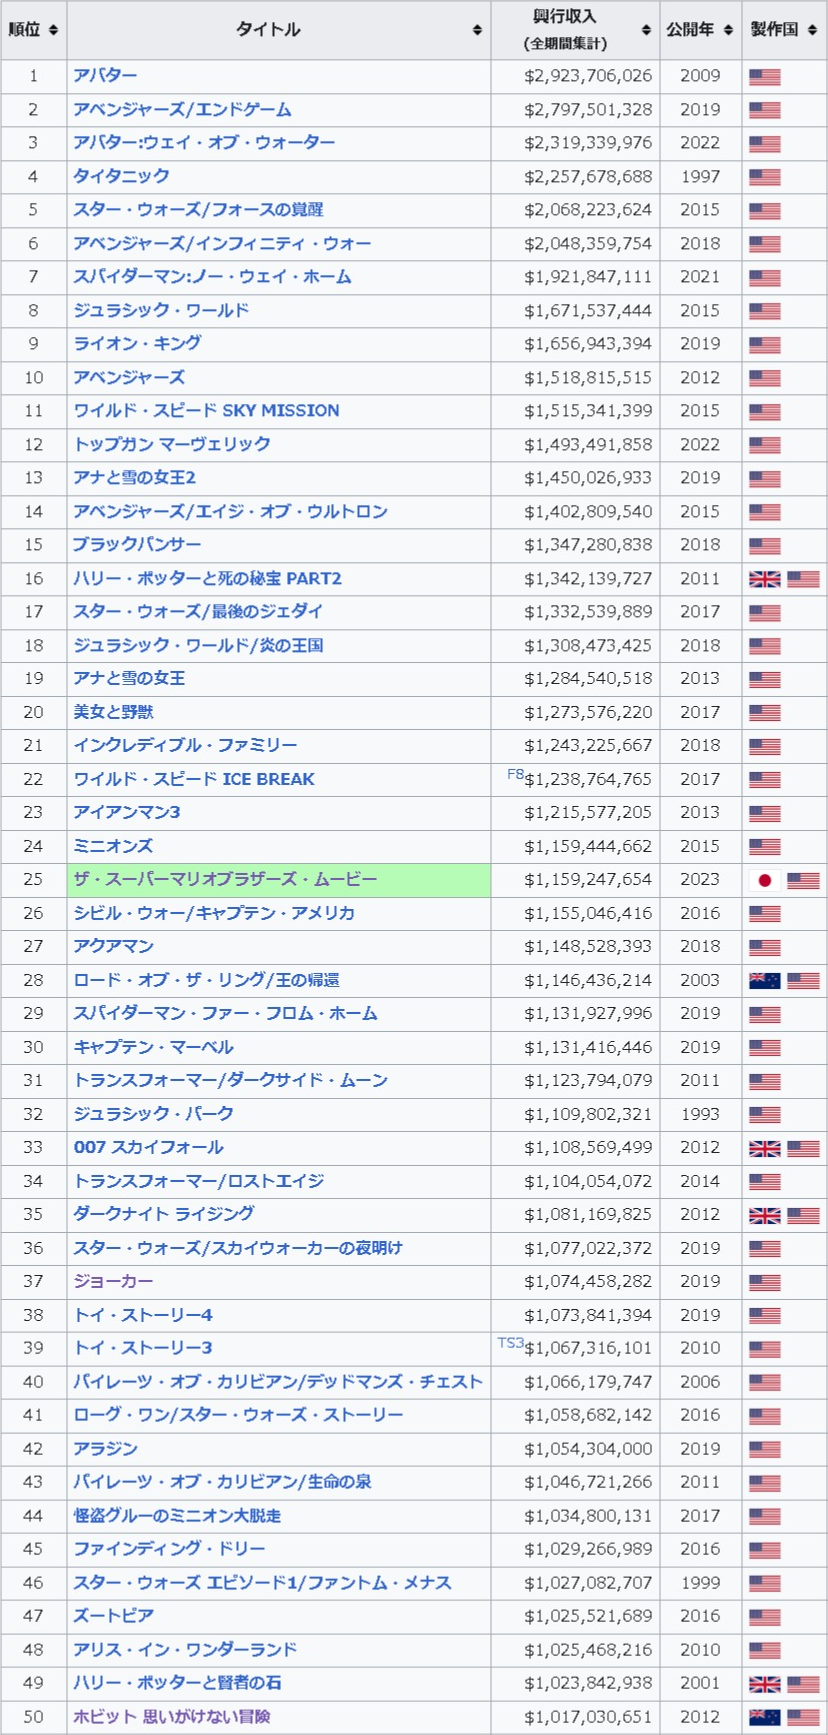Click the 興行収入 (全期間集計) column header
This screenshot has width=828, height=1735.
575,30
